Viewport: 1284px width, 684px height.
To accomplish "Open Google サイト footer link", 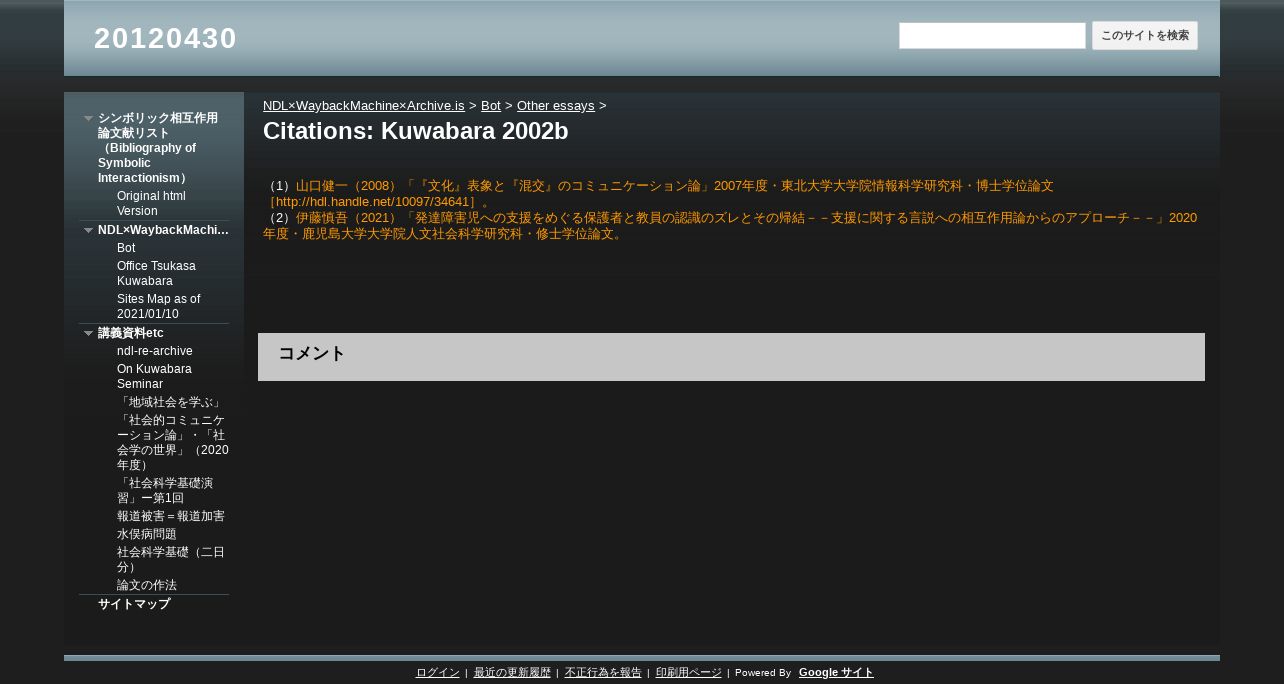I will coord(836,673).
